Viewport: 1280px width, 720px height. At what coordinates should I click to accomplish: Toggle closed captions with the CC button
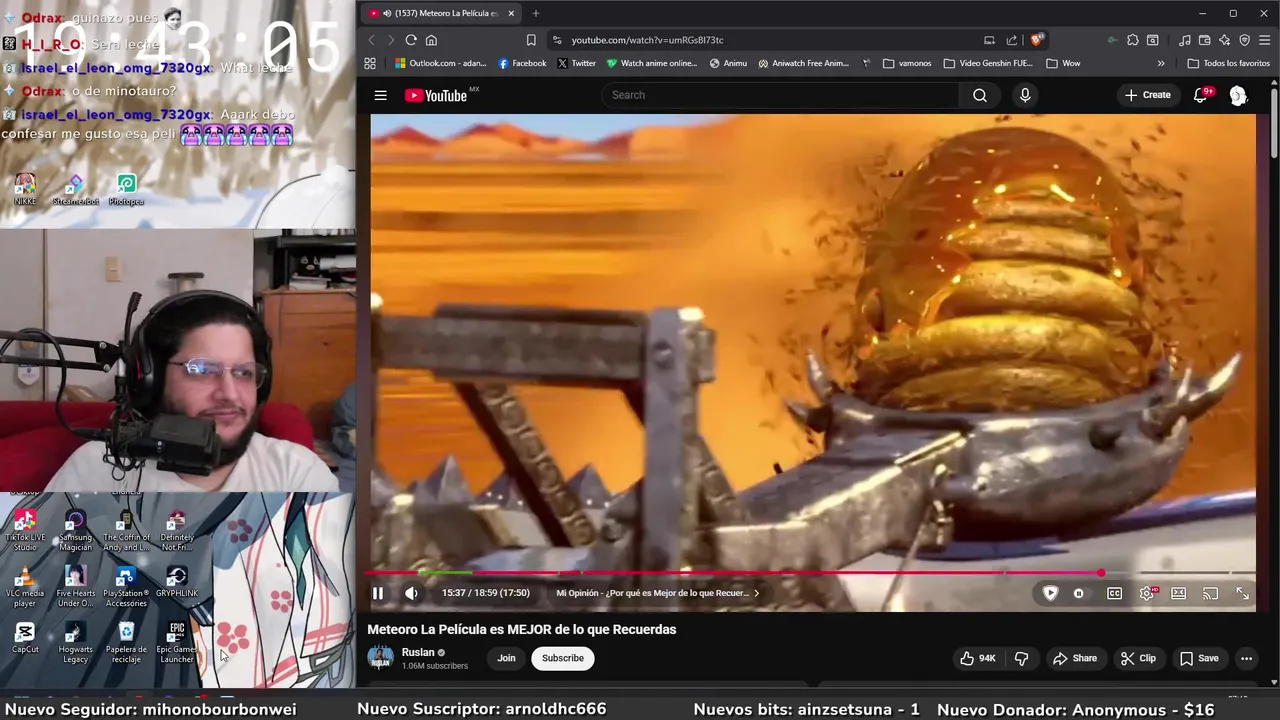(x=1114, y=593)
